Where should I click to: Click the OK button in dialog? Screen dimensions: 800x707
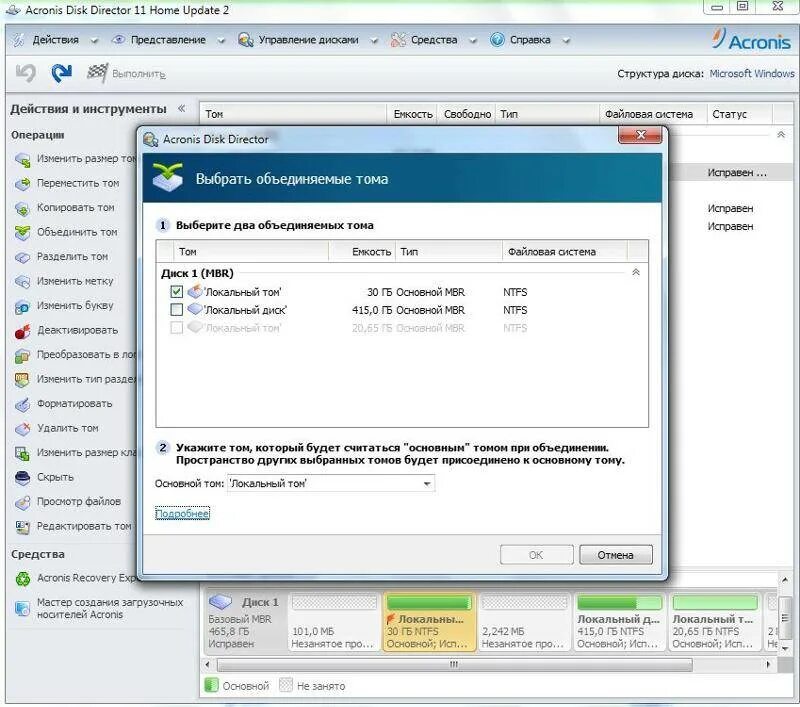536,555
